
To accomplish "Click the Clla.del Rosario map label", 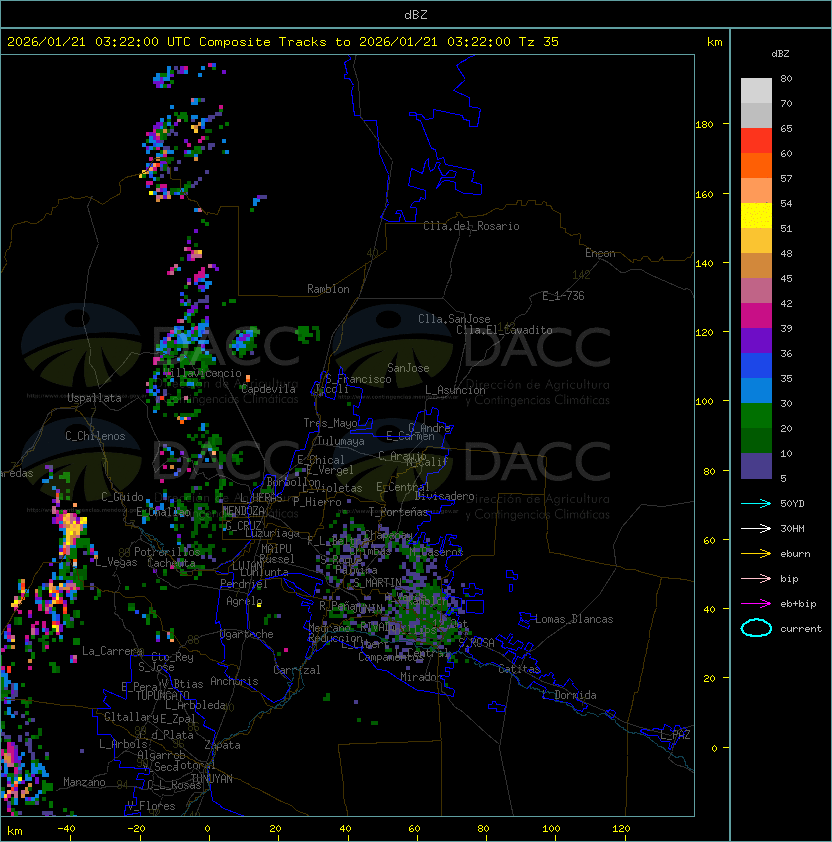I will click(471, 226).
